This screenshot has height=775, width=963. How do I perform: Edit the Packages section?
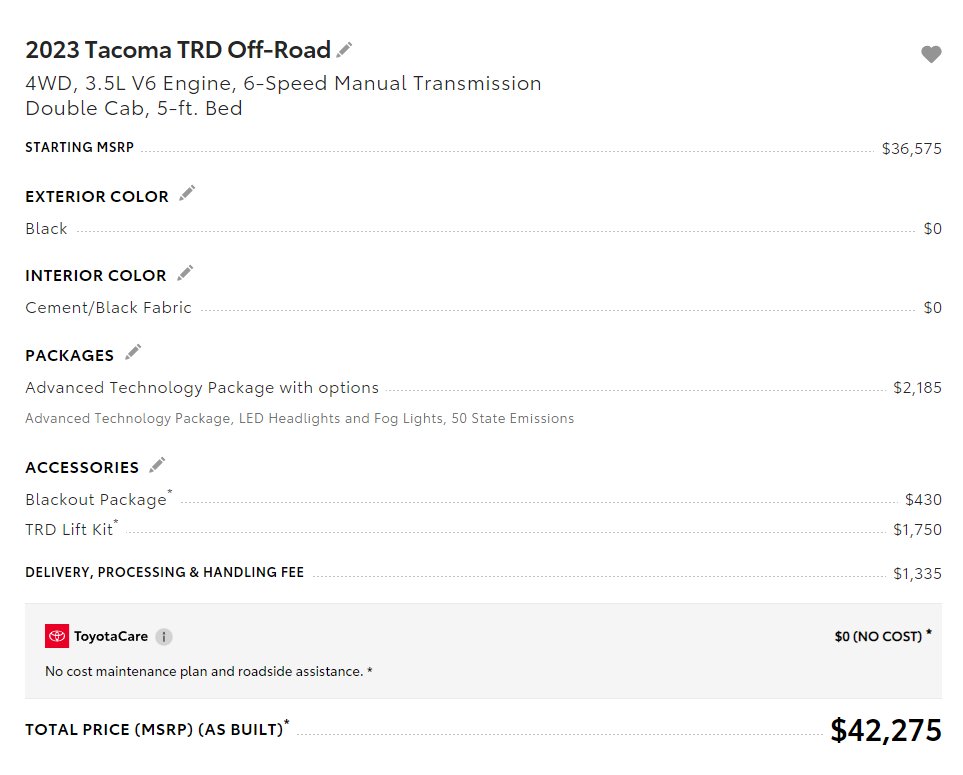coord(133,352)
